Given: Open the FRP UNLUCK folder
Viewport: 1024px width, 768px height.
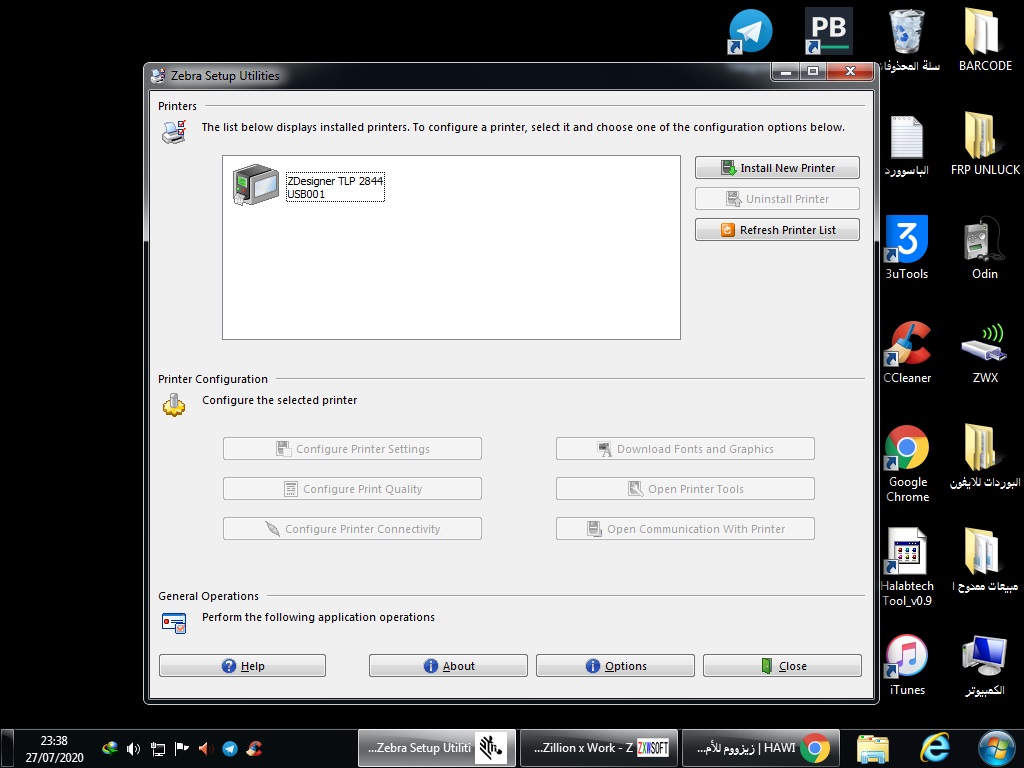Looking at the screenshot, I should (x=985, y=144).
